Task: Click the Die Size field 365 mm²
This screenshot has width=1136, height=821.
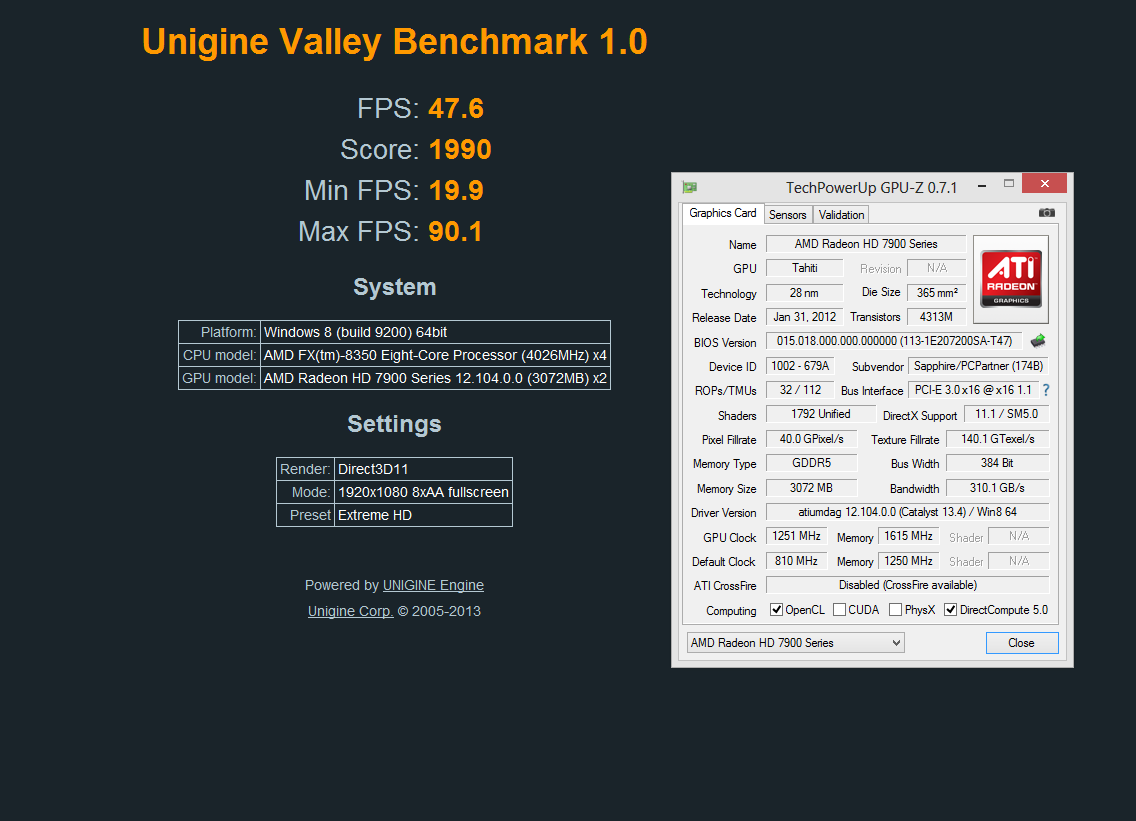Action: (937, 293)
